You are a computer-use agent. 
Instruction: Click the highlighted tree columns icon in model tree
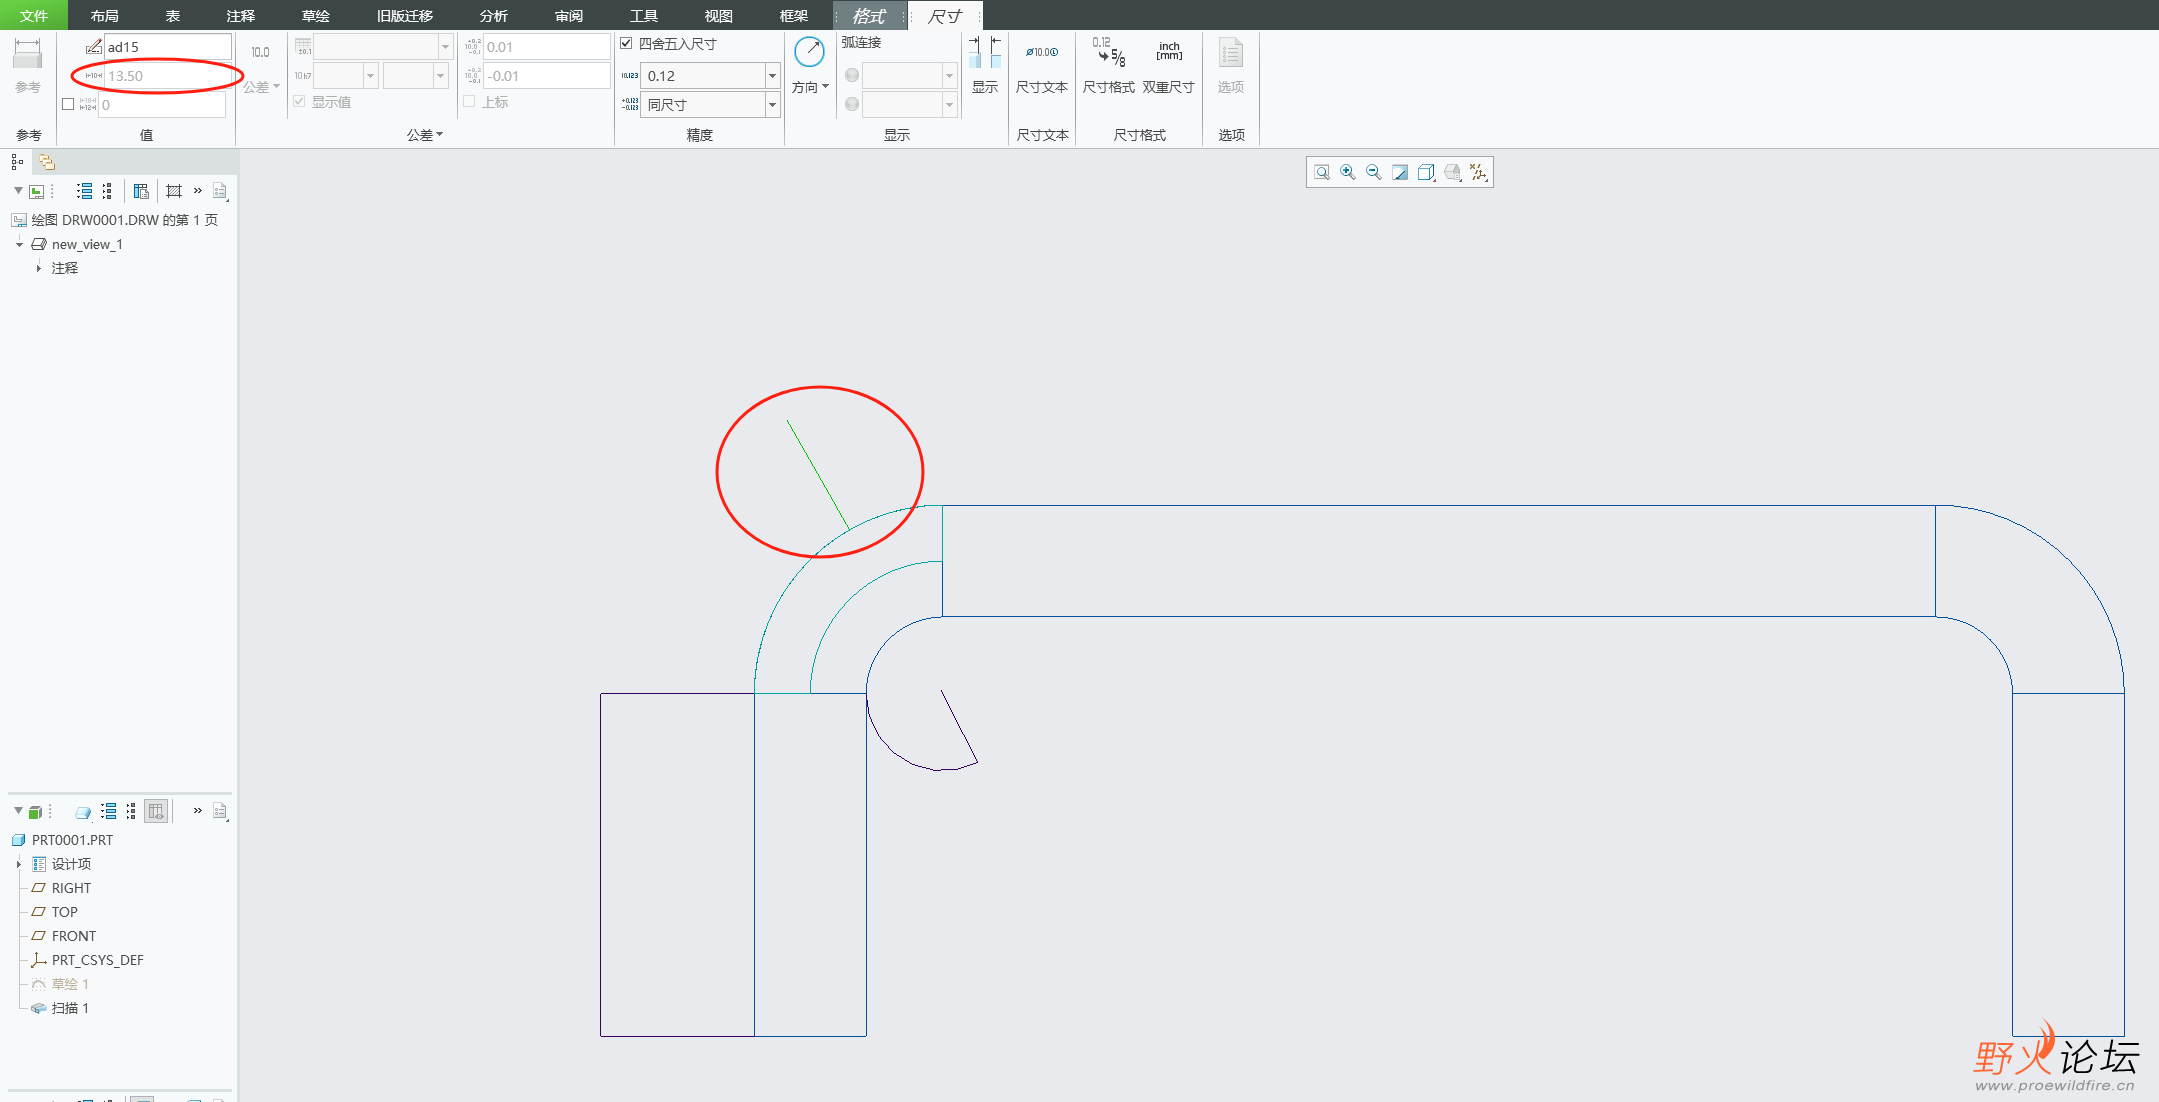[156, 811]
